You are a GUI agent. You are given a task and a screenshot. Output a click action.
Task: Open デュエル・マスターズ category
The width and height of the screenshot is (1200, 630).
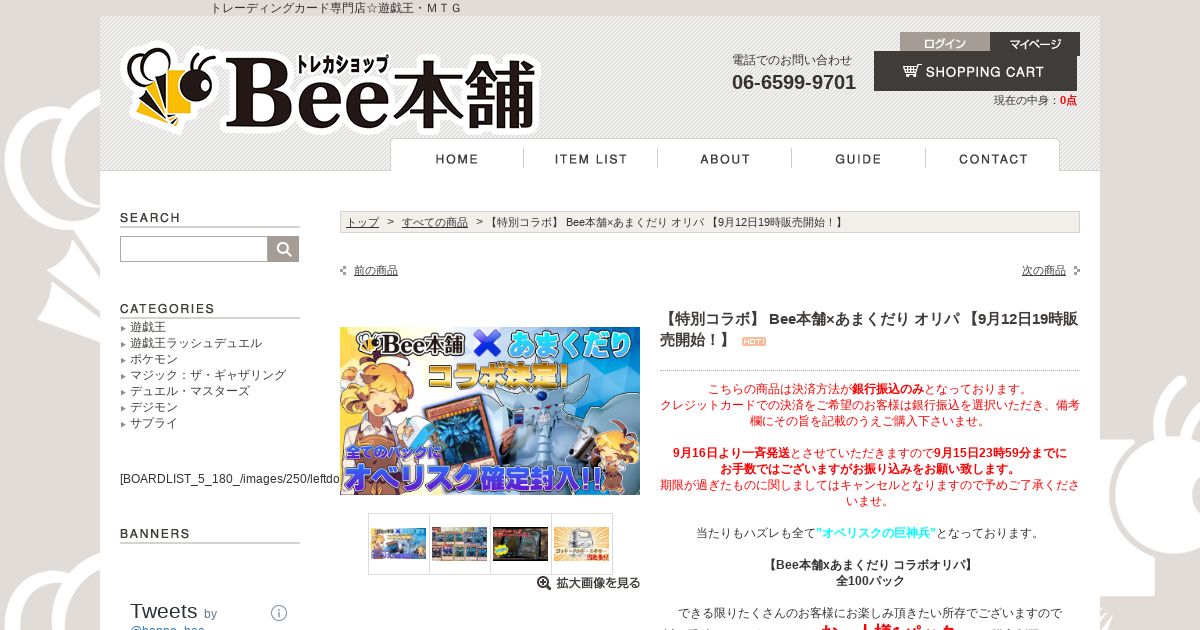[190, 391]
